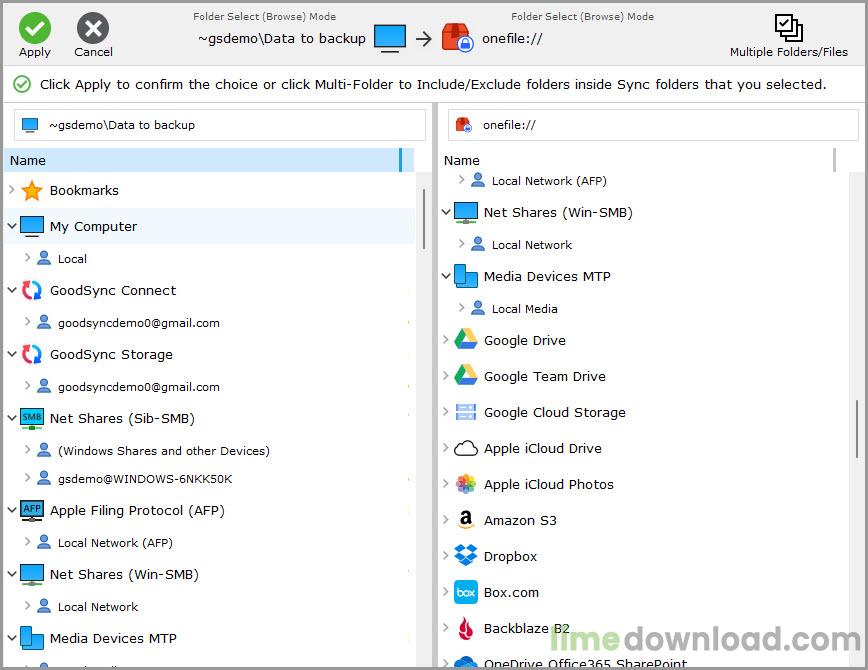Click the onefile red box icon in header
This screenshot has width=868, height=670.
457,38
